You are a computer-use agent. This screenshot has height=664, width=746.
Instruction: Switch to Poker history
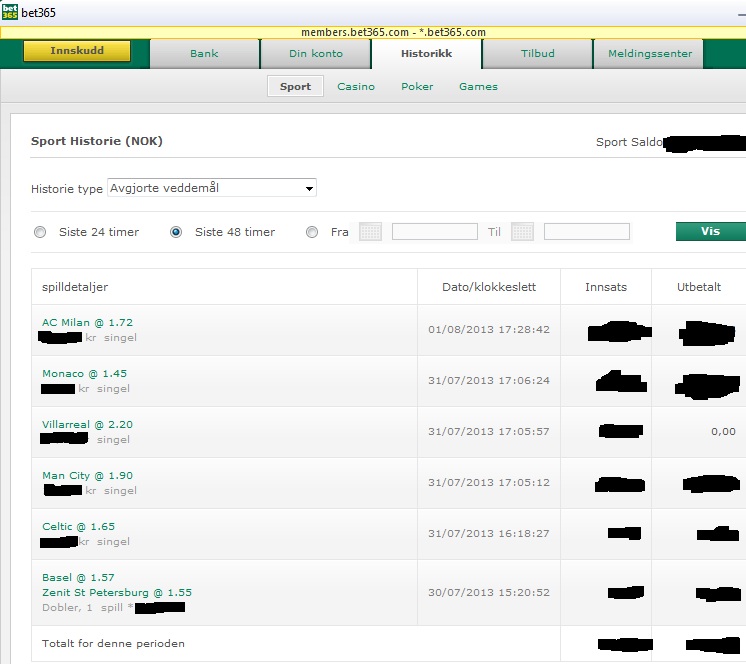(417, 87)
